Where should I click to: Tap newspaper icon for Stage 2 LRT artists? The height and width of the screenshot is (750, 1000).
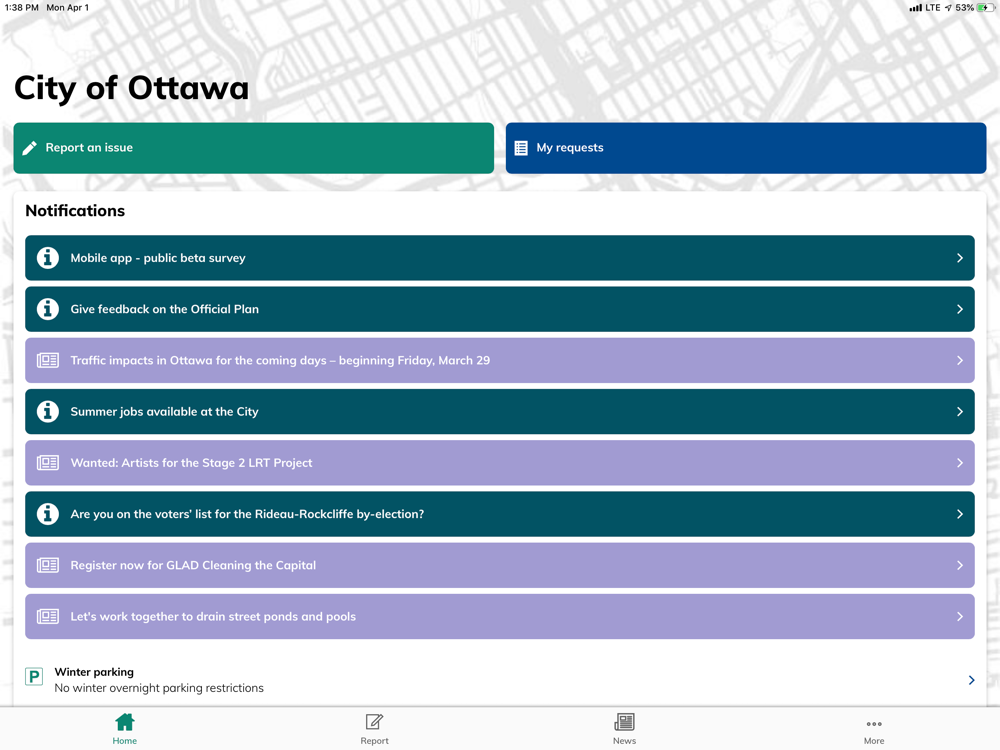(x=48, y=462)
